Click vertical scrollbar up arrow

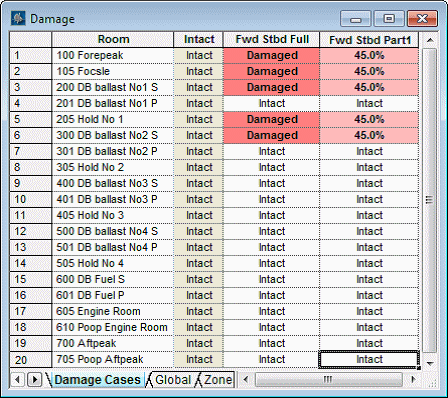click(x=430, y=40)
